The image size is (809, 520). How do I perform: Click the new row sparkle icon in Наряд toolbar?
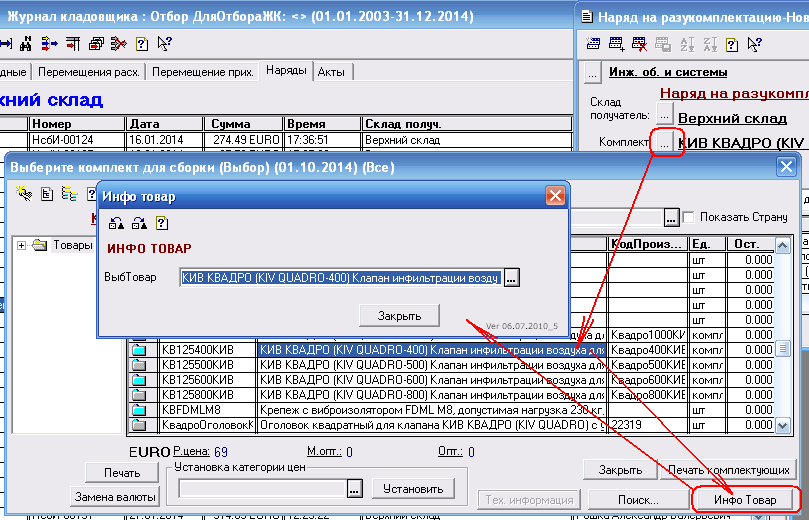pyautogui.click(x=593, y=44)
